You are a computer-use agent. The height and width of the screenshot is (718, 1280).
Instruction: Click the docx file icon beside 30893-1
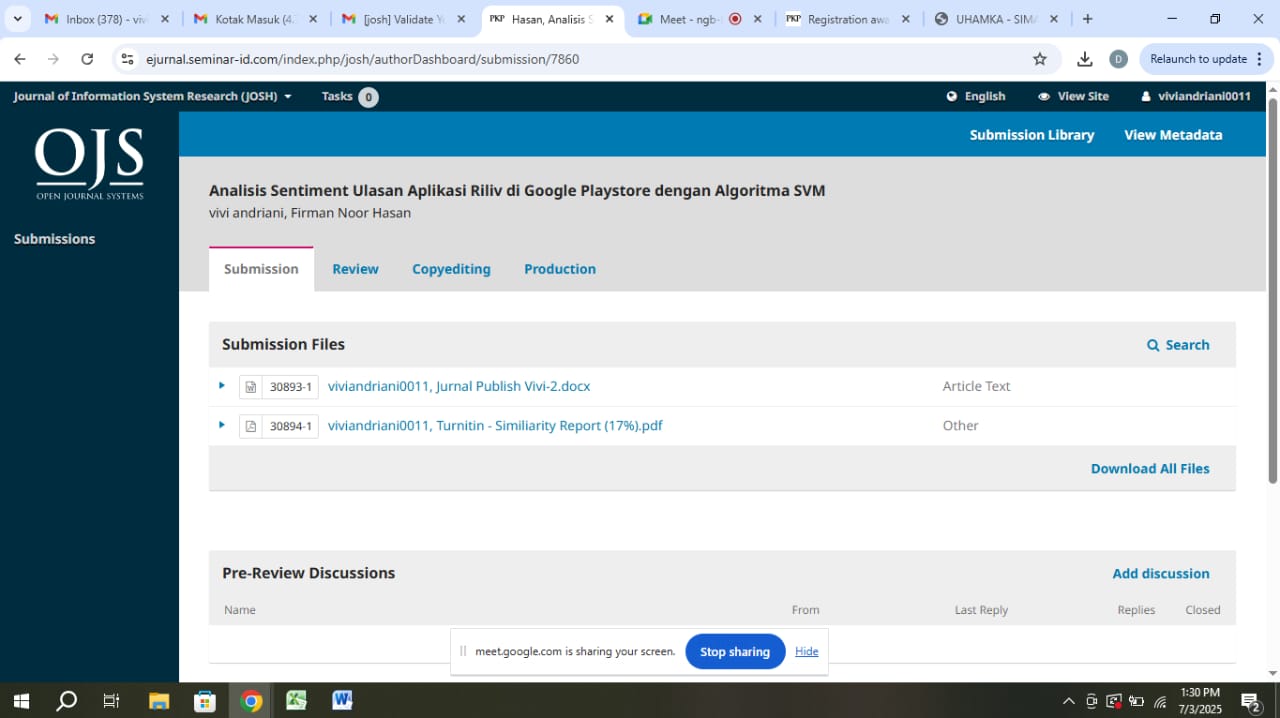(251, 387)
